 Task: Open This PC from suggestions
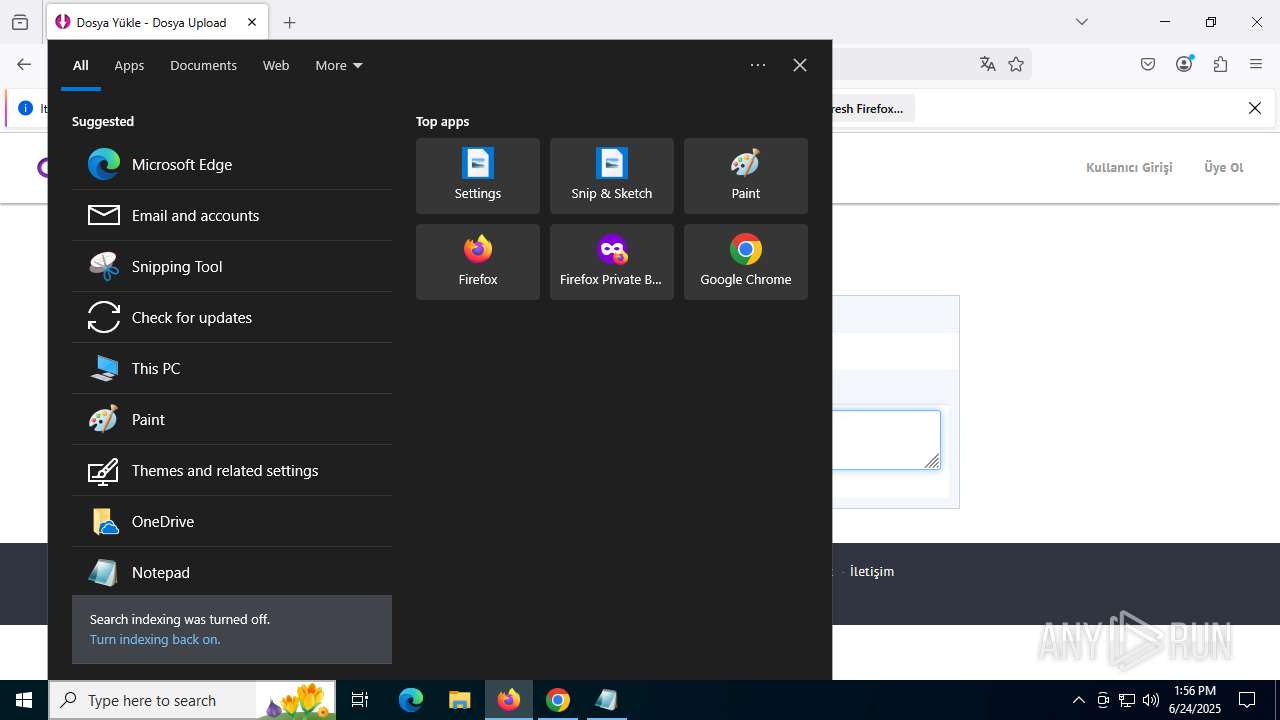(232, 368)
